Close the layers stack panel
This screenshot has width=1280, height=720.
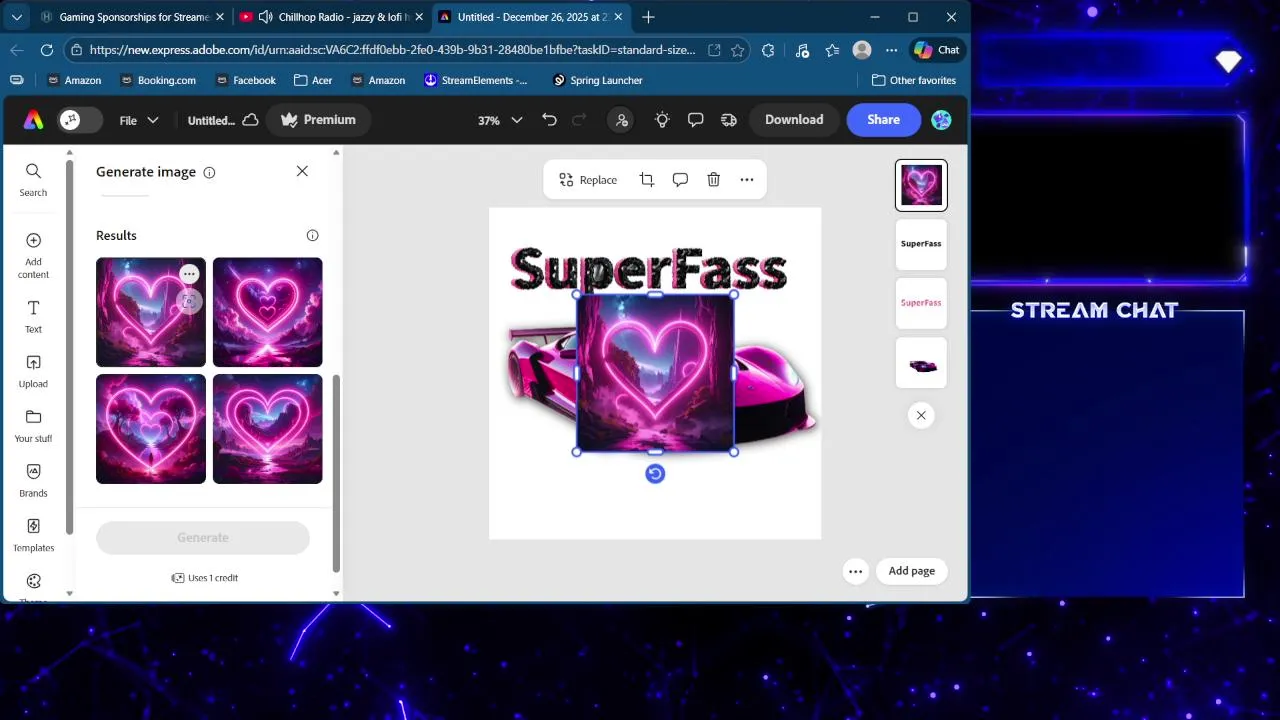click(921, 415)
